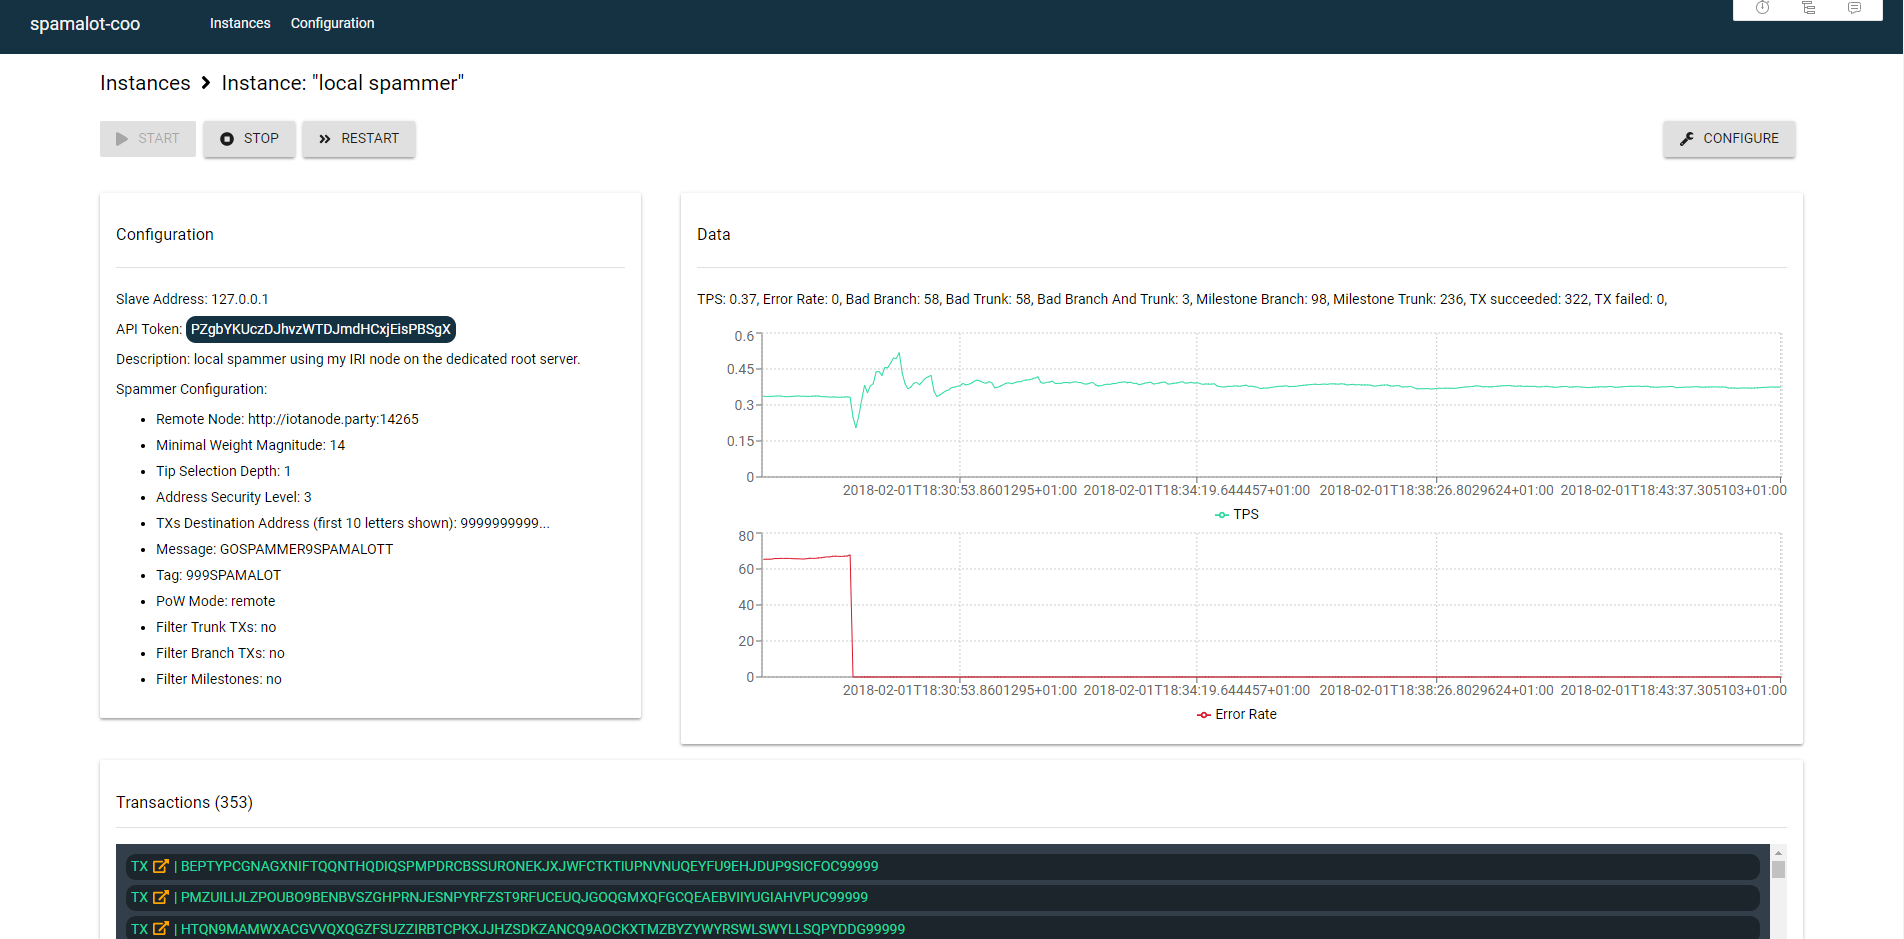Image resolution: width=1904 pixels, height=939 pixels.
Task: Restart the local spammer instance
Action: click(359, 139)
